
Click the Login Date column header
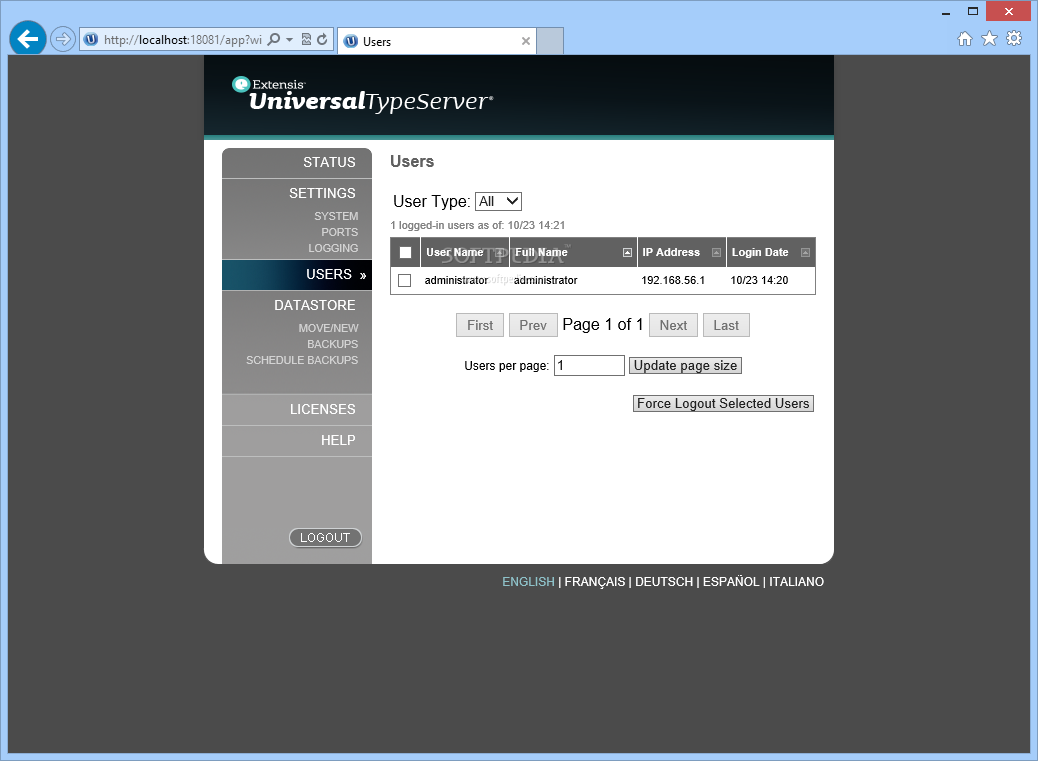(760, 252)
